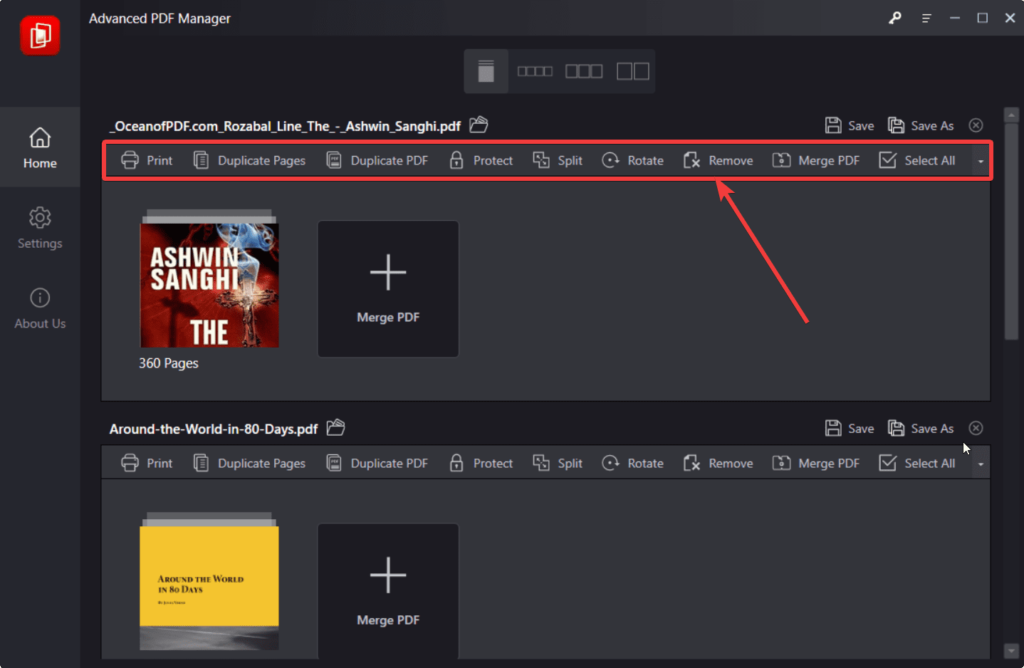Split the Around-the-World-in-80-Days PDF

(558, 464)
